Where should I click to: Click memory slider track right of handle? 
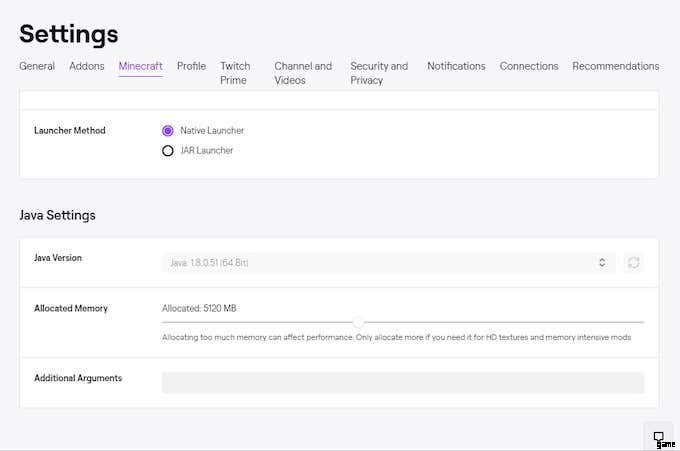coord(500,322)
